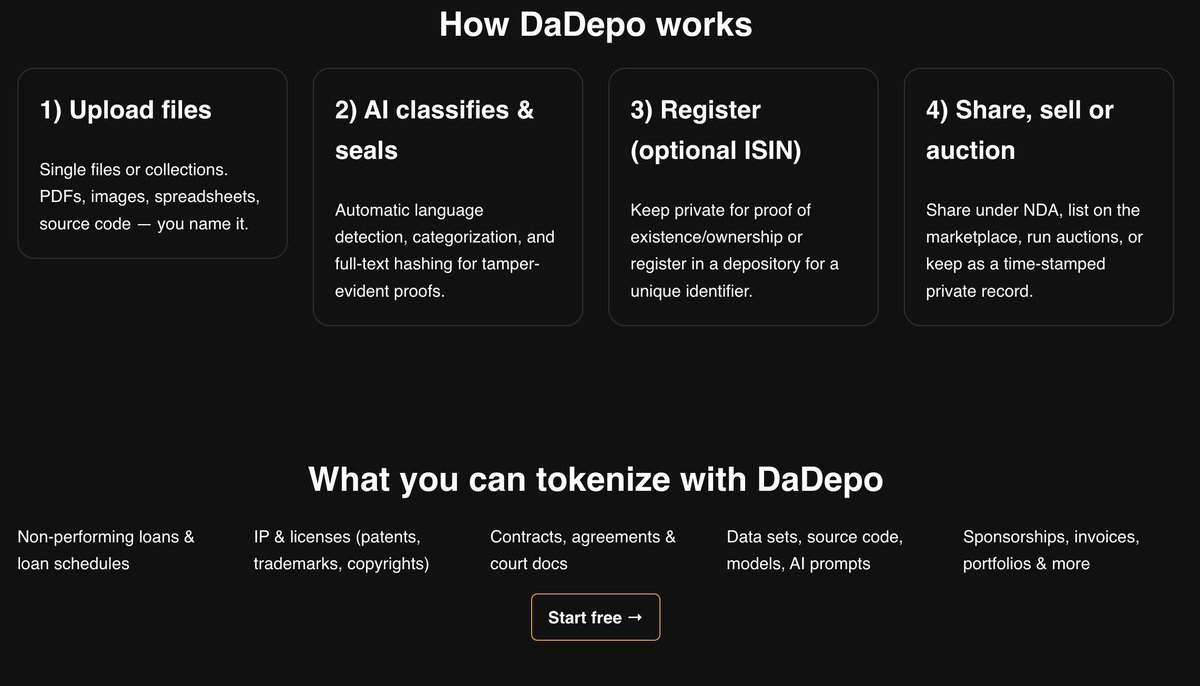Click Data sets, source code, models category
Screen dimensions: 1200x686
(x=814, y=550)
